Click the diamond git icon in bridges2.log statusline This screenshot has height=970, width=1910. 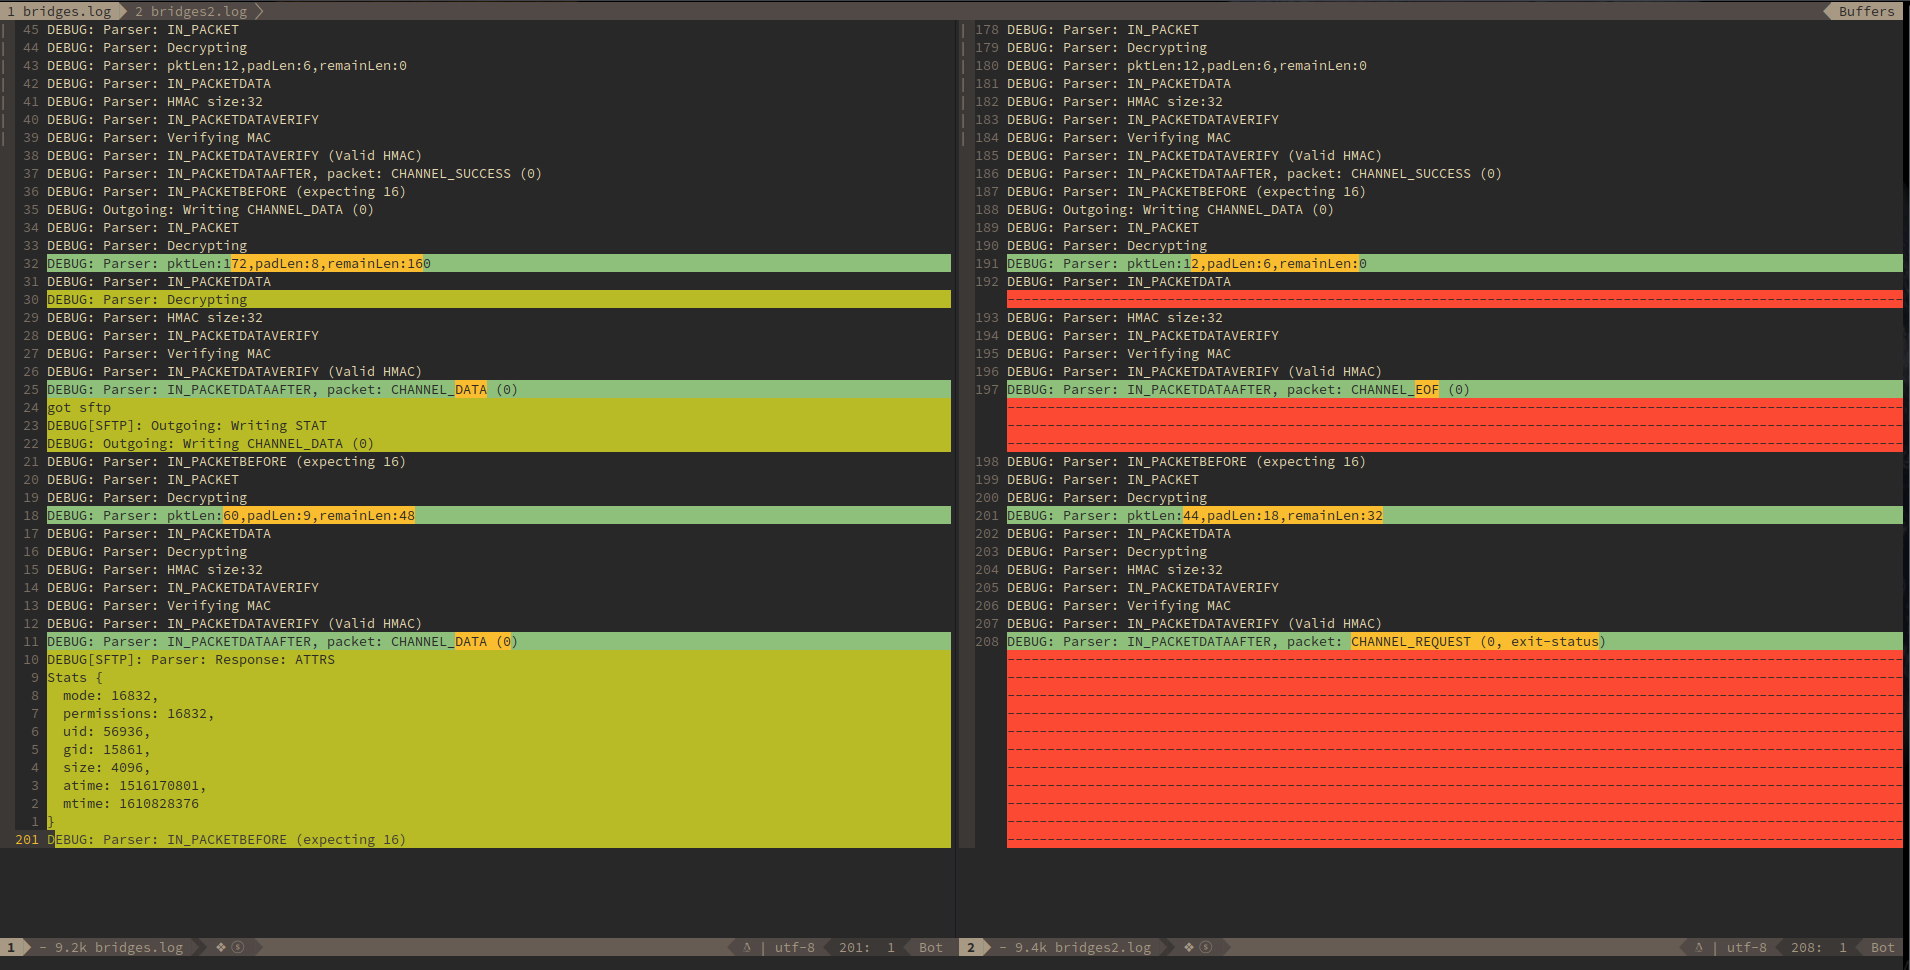[1190, 947]
